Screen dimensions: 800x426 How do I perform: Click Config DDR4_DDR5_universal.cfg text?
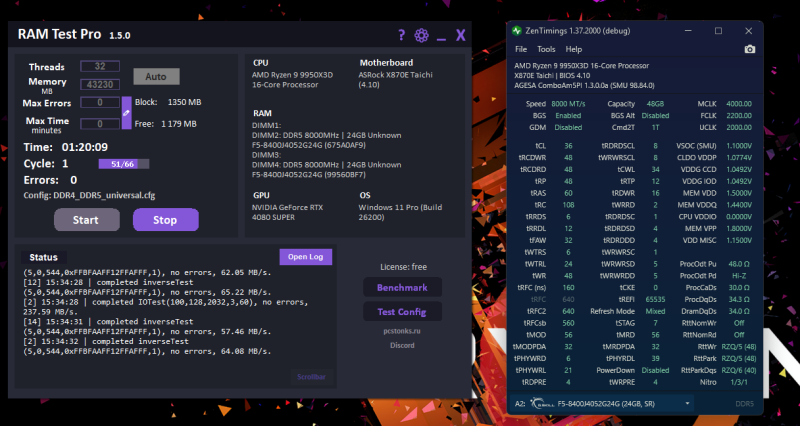89,195
